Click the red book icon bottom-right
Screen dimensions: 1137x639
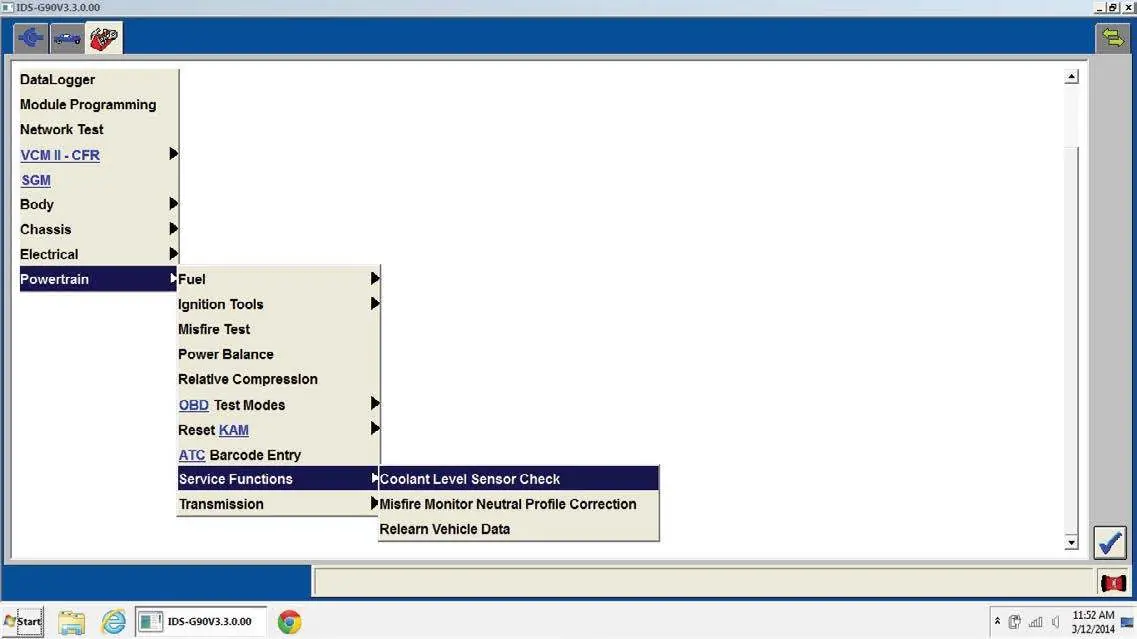coord(1112,582)
